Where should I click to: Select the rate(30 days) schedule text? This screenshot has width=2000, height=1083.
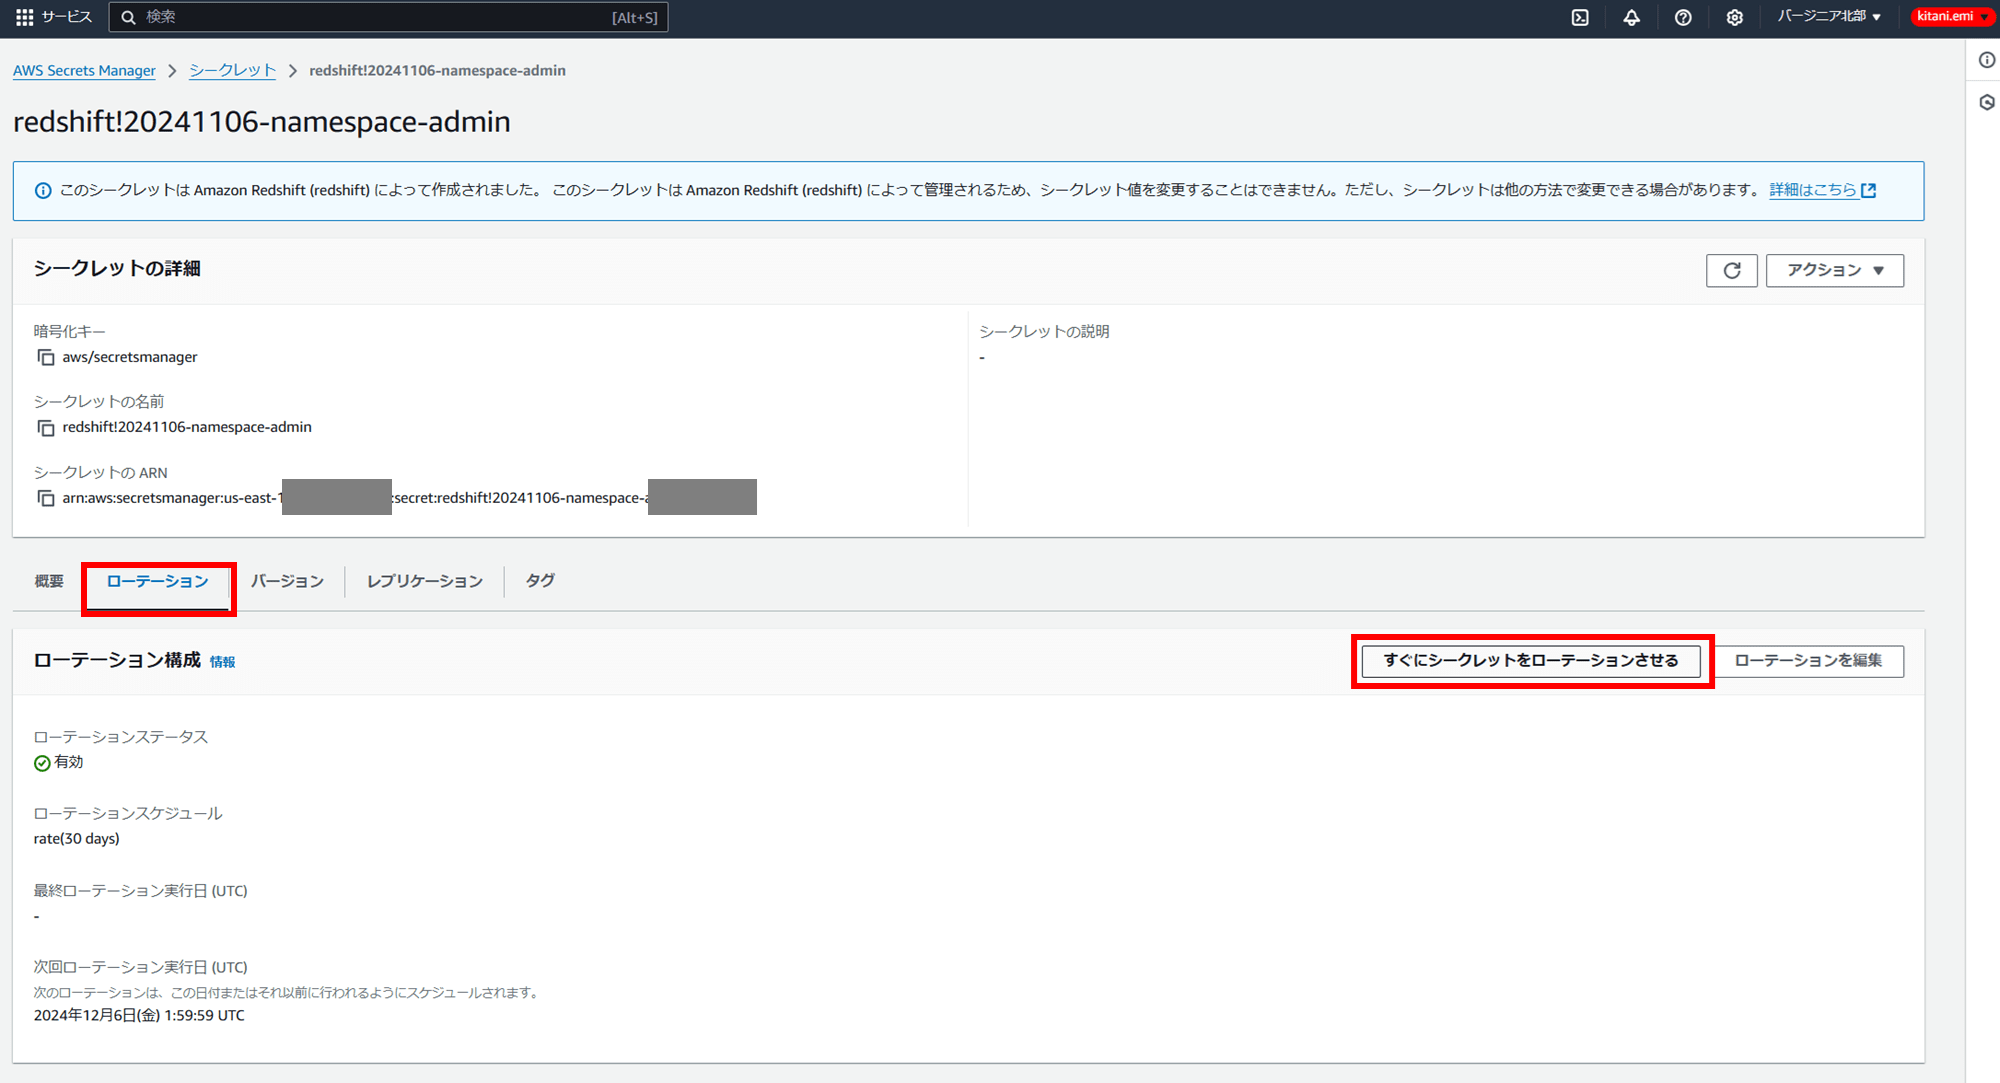pyautogui.click(x=77, y=839)
